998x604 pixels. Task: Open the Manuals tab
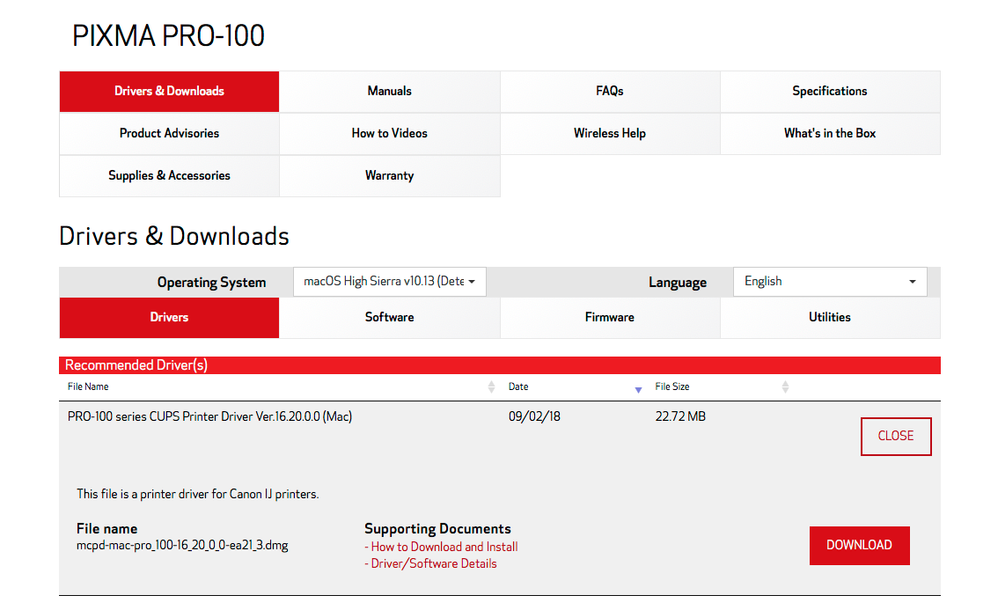[x=389, y=91]
